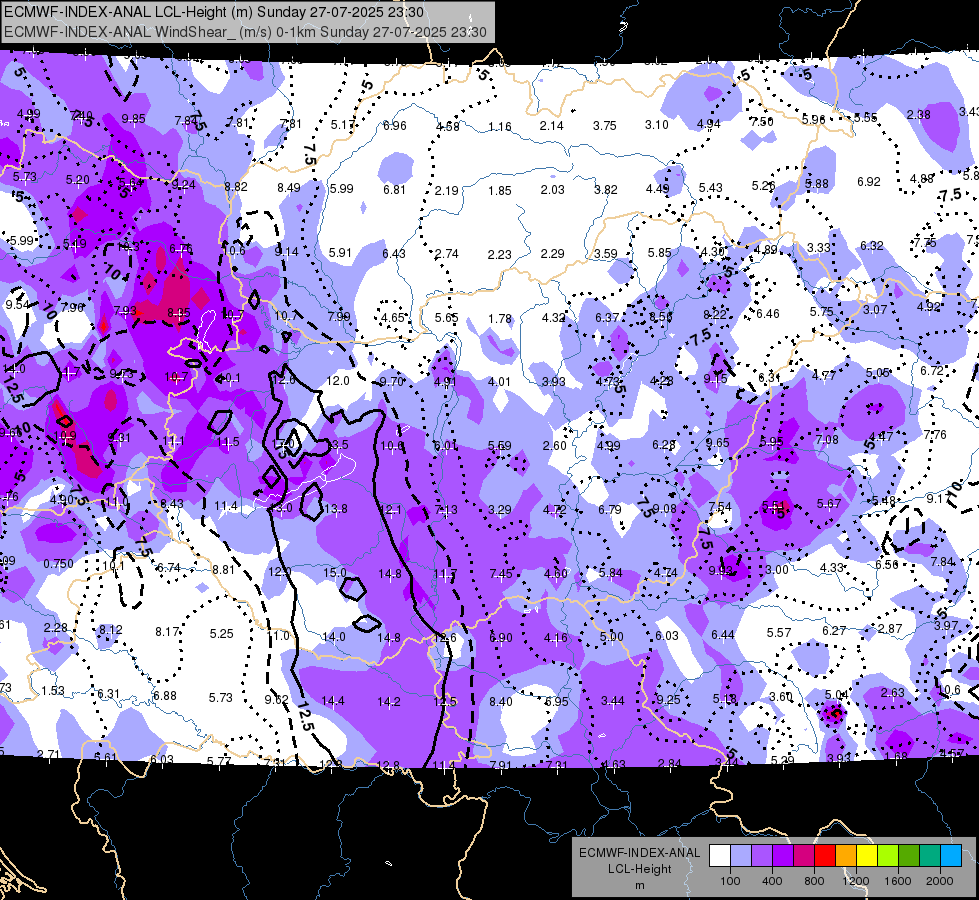Select the light lavender legend swatch
The height and width of the screenshot is (900, 979).
[x=741, y=856]
